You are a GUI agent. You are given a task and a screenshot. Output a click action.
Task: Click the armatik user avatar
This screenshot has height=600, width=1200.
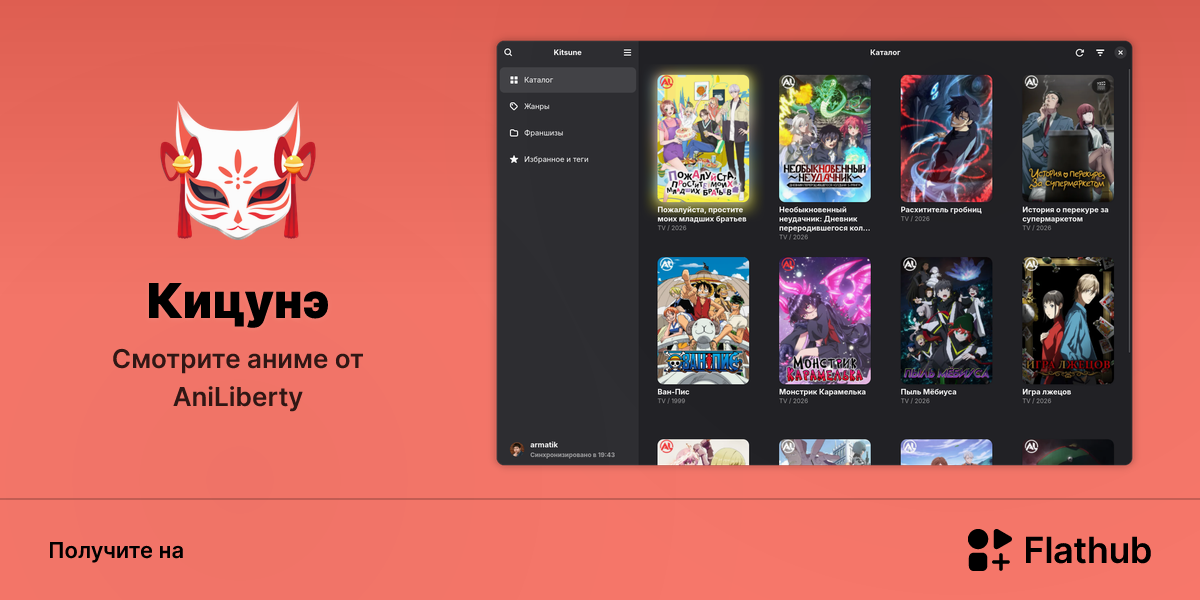pyautogui.click(x=517, y=449)
